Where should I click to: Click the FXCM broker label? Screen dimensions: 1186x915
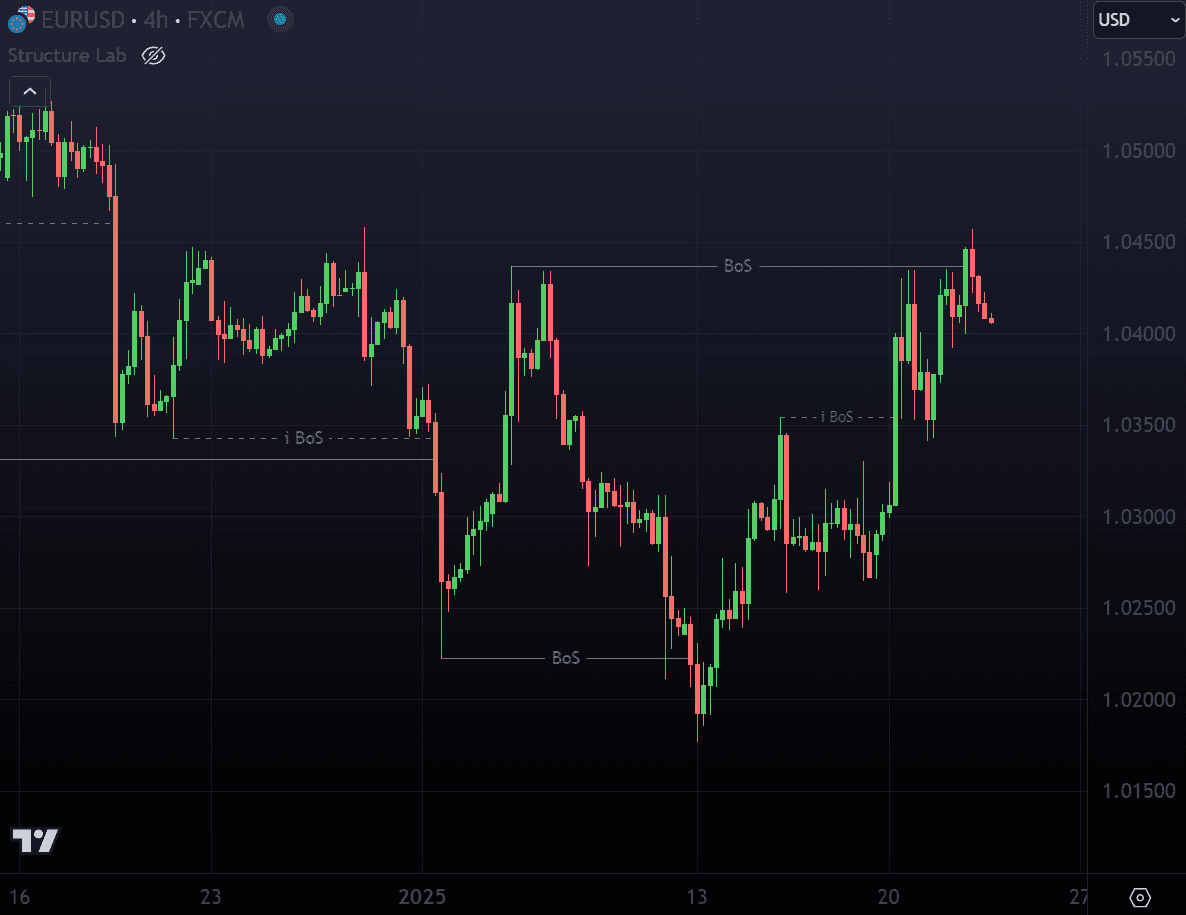216,20
